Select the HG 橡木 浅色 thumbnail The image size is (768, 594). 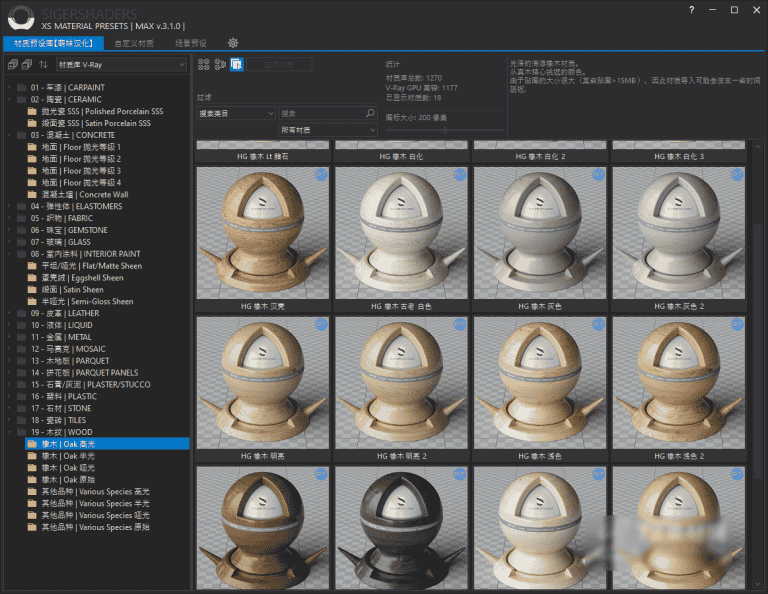click(540, 383)
